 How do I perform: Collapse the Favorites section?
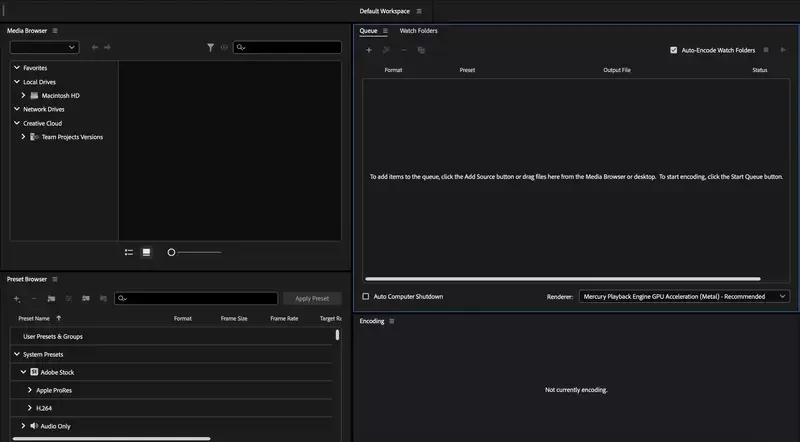(17, 67)
